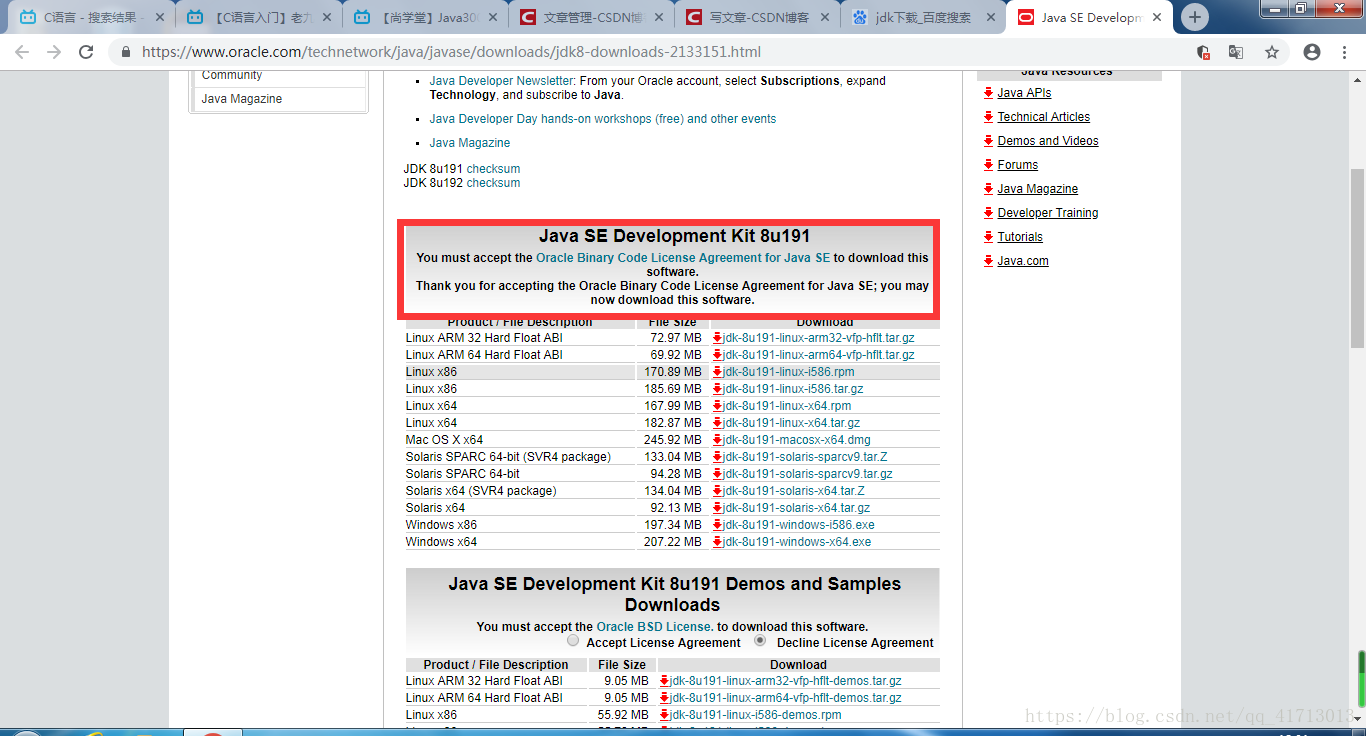1366x736 pixels.
Task: Switch to the '【尚学堂】Java300' tab
Action: [423, 17]
